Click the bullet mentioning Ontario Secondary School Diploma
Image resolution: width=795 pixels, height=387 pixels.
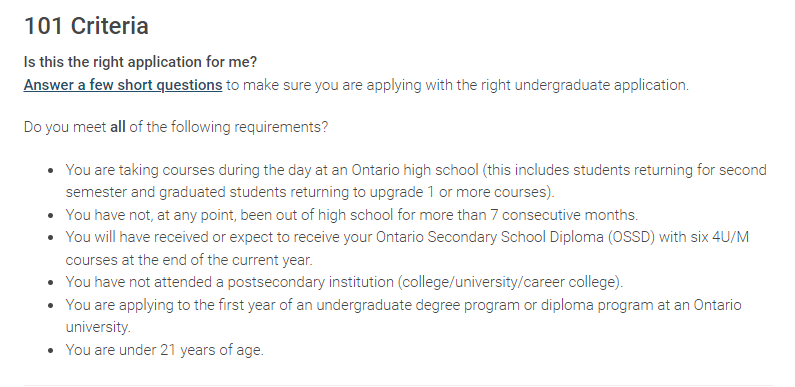click(407, 248)
